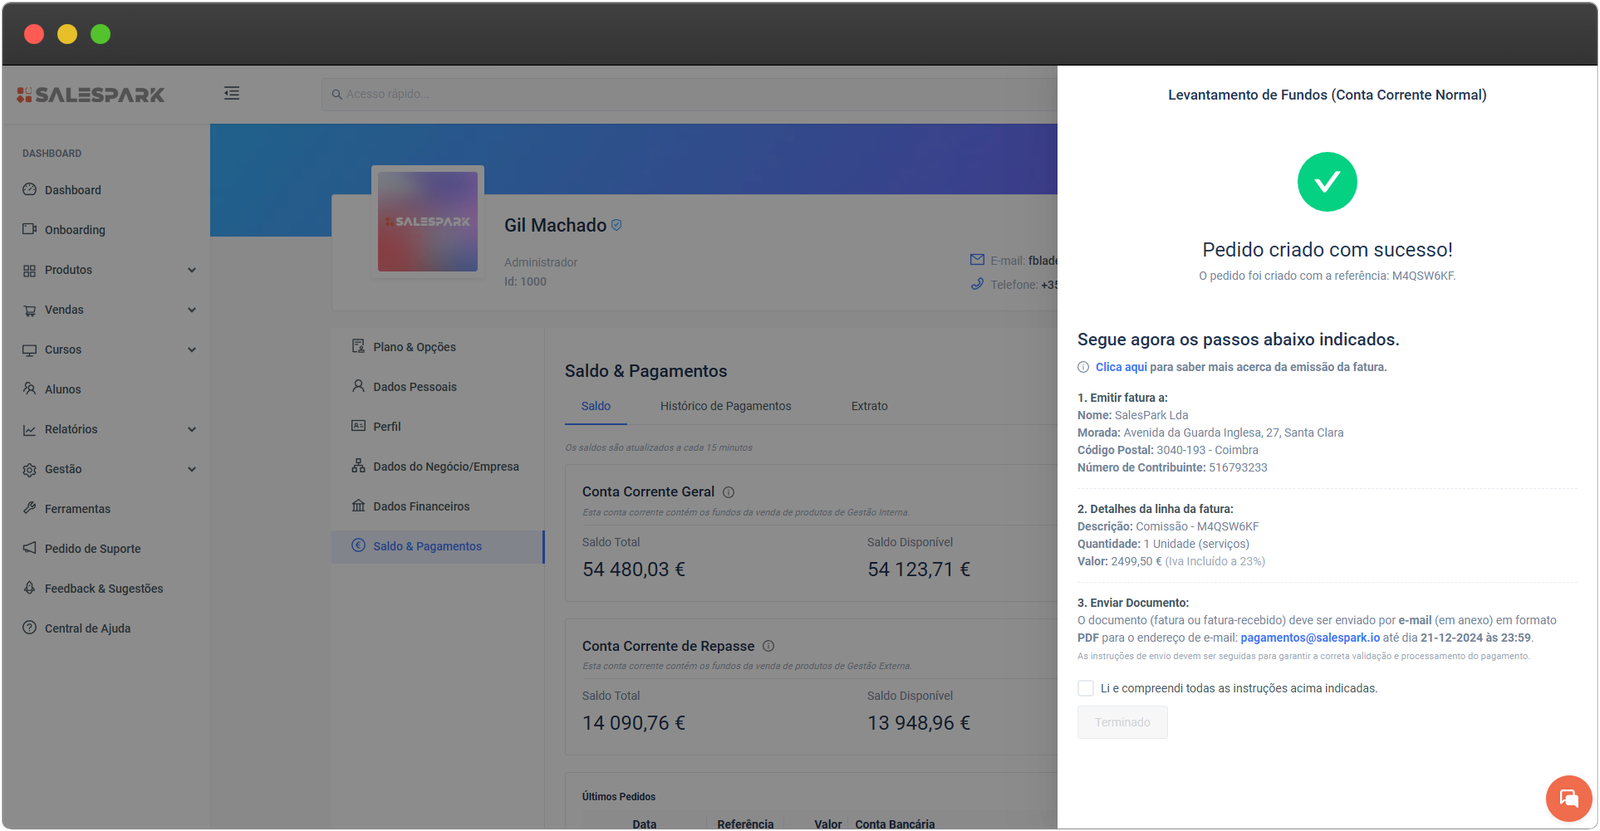The height and width of the screenshot is (831, 1600).
Task: Click the 'Clica aqui' invoice help link
Action: tap(1121, 367)
